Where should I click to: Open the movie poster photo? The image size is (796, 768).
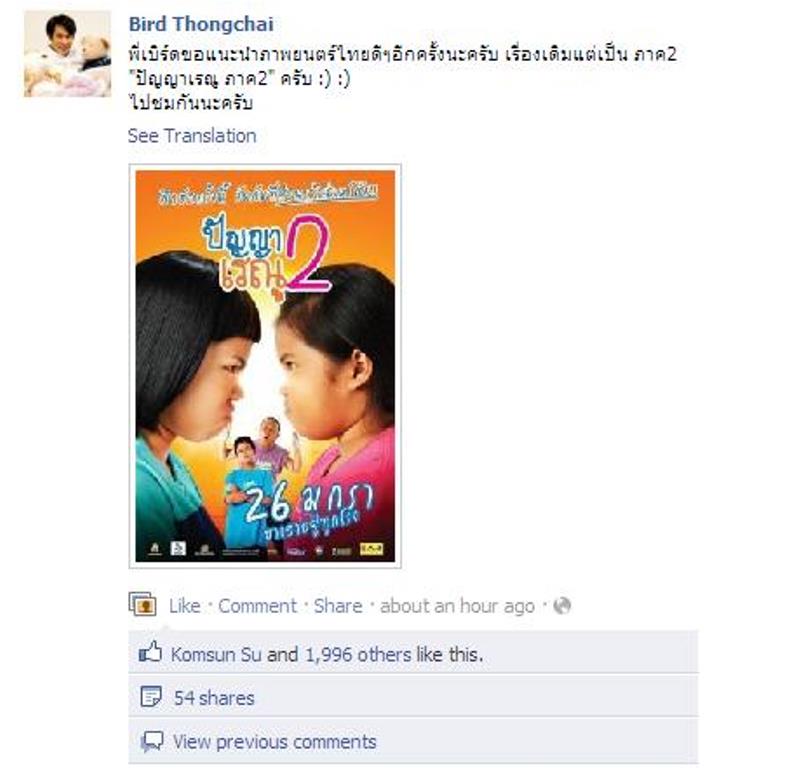[x=265, y=366]
